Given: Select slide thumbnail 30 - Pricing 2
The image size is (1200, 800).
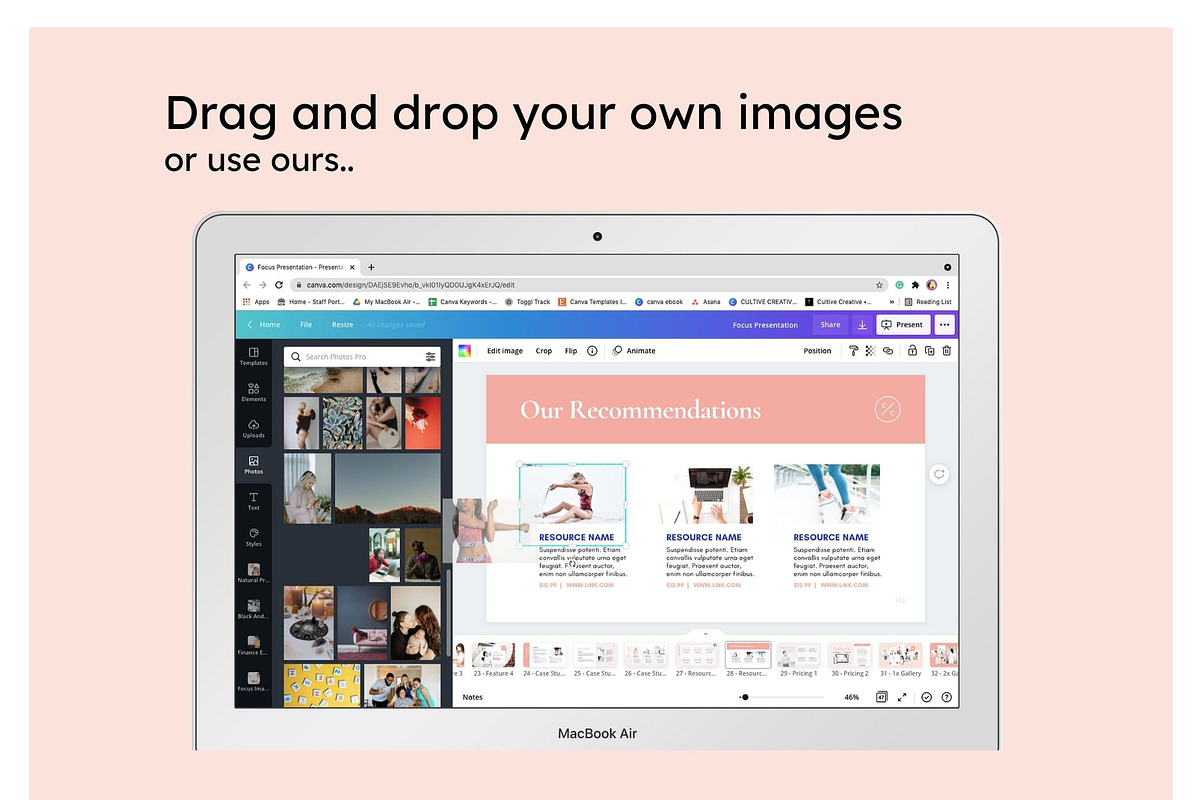Looking at the screenshot, I should coord(849,655).
